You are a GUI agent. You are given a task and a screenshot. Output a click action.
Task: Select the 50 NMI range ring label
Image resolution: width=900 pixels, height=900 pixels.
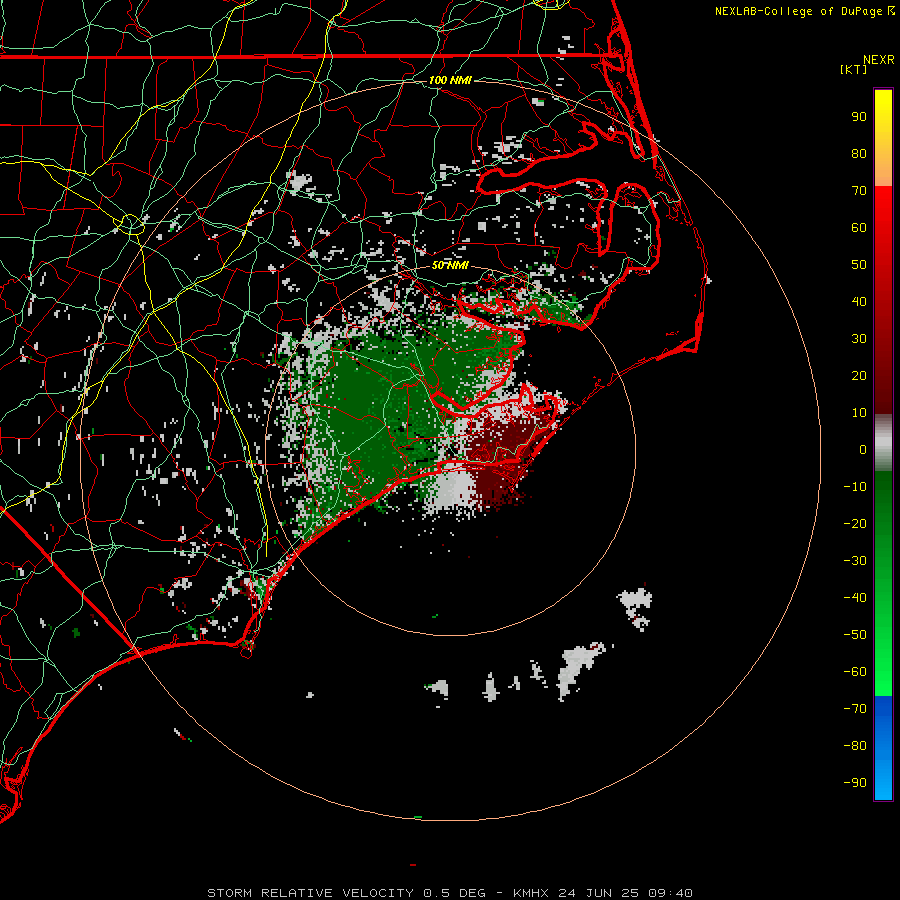[450, 265]
